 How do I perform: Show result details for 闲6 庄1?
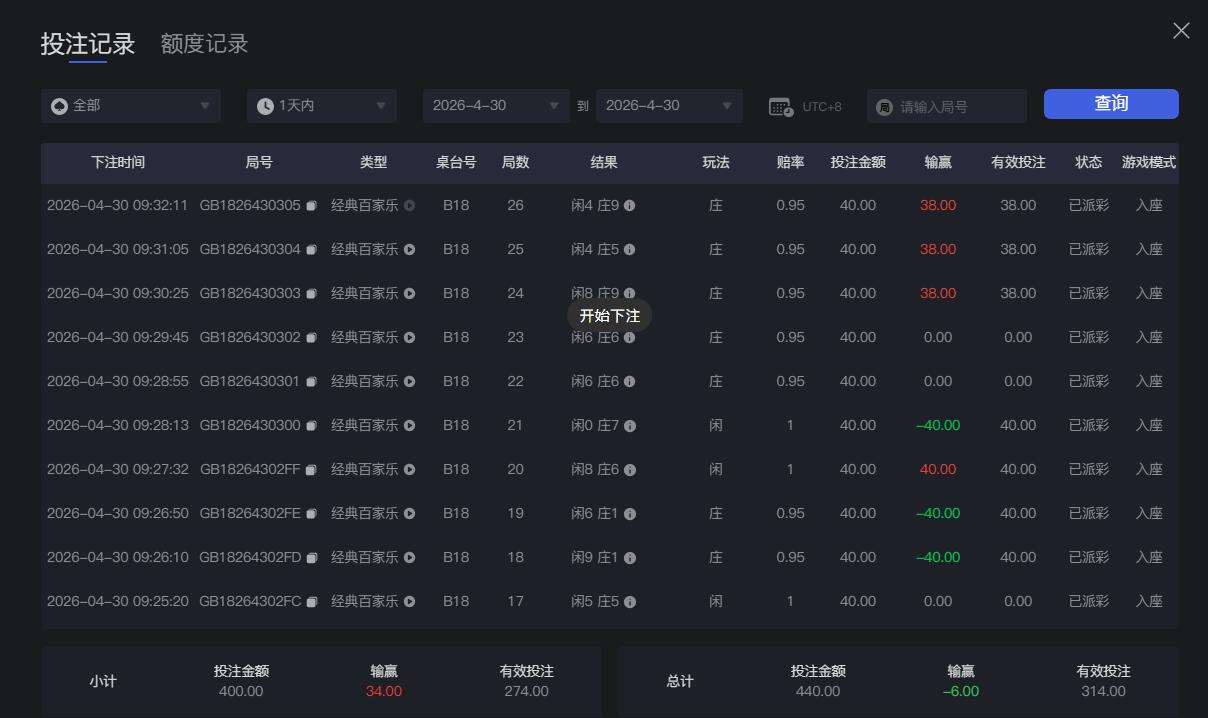[630, 514]
